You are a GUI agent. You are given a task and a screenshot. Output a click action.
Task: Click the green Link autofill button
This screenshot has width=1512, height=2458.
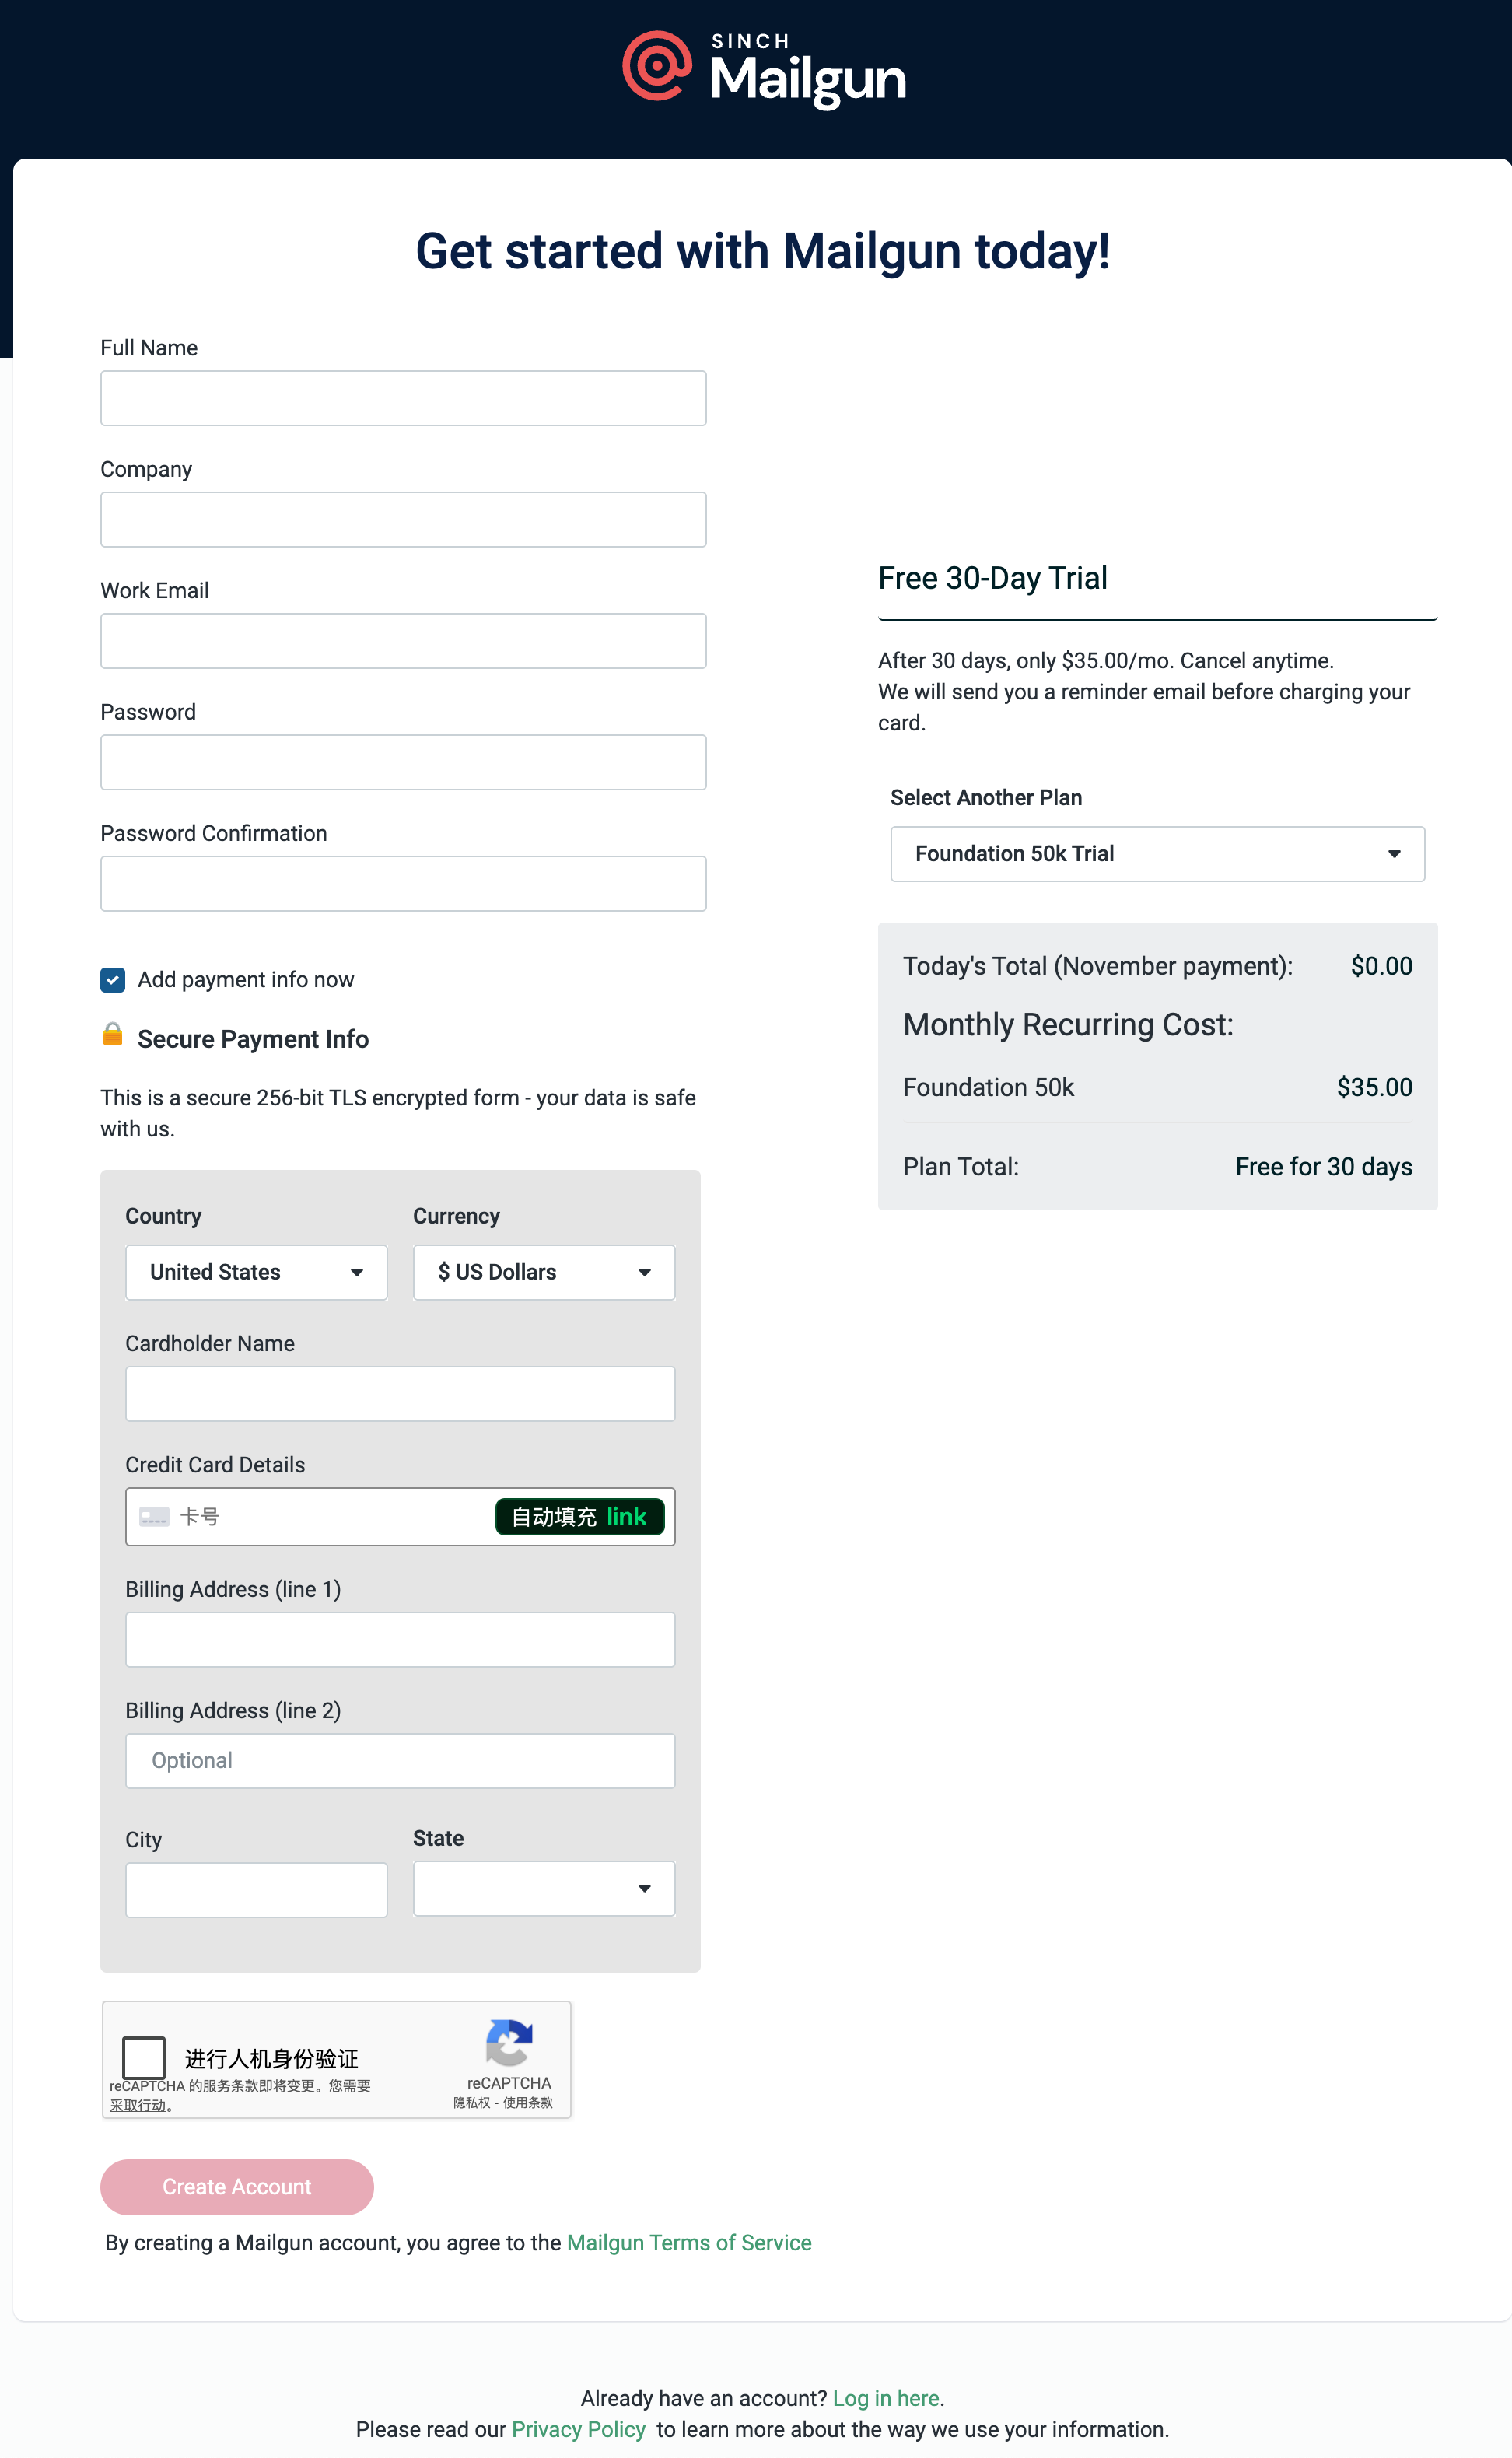point(580,1517)
